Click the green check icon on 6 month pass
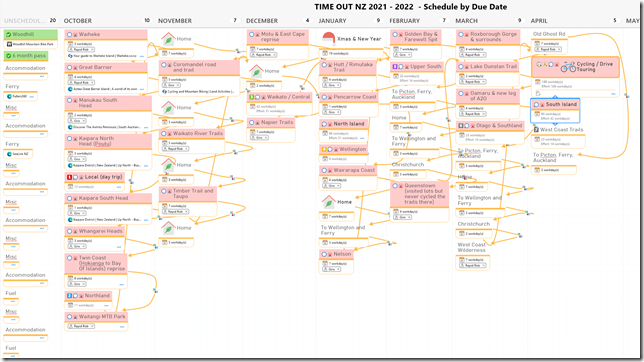 8,55
